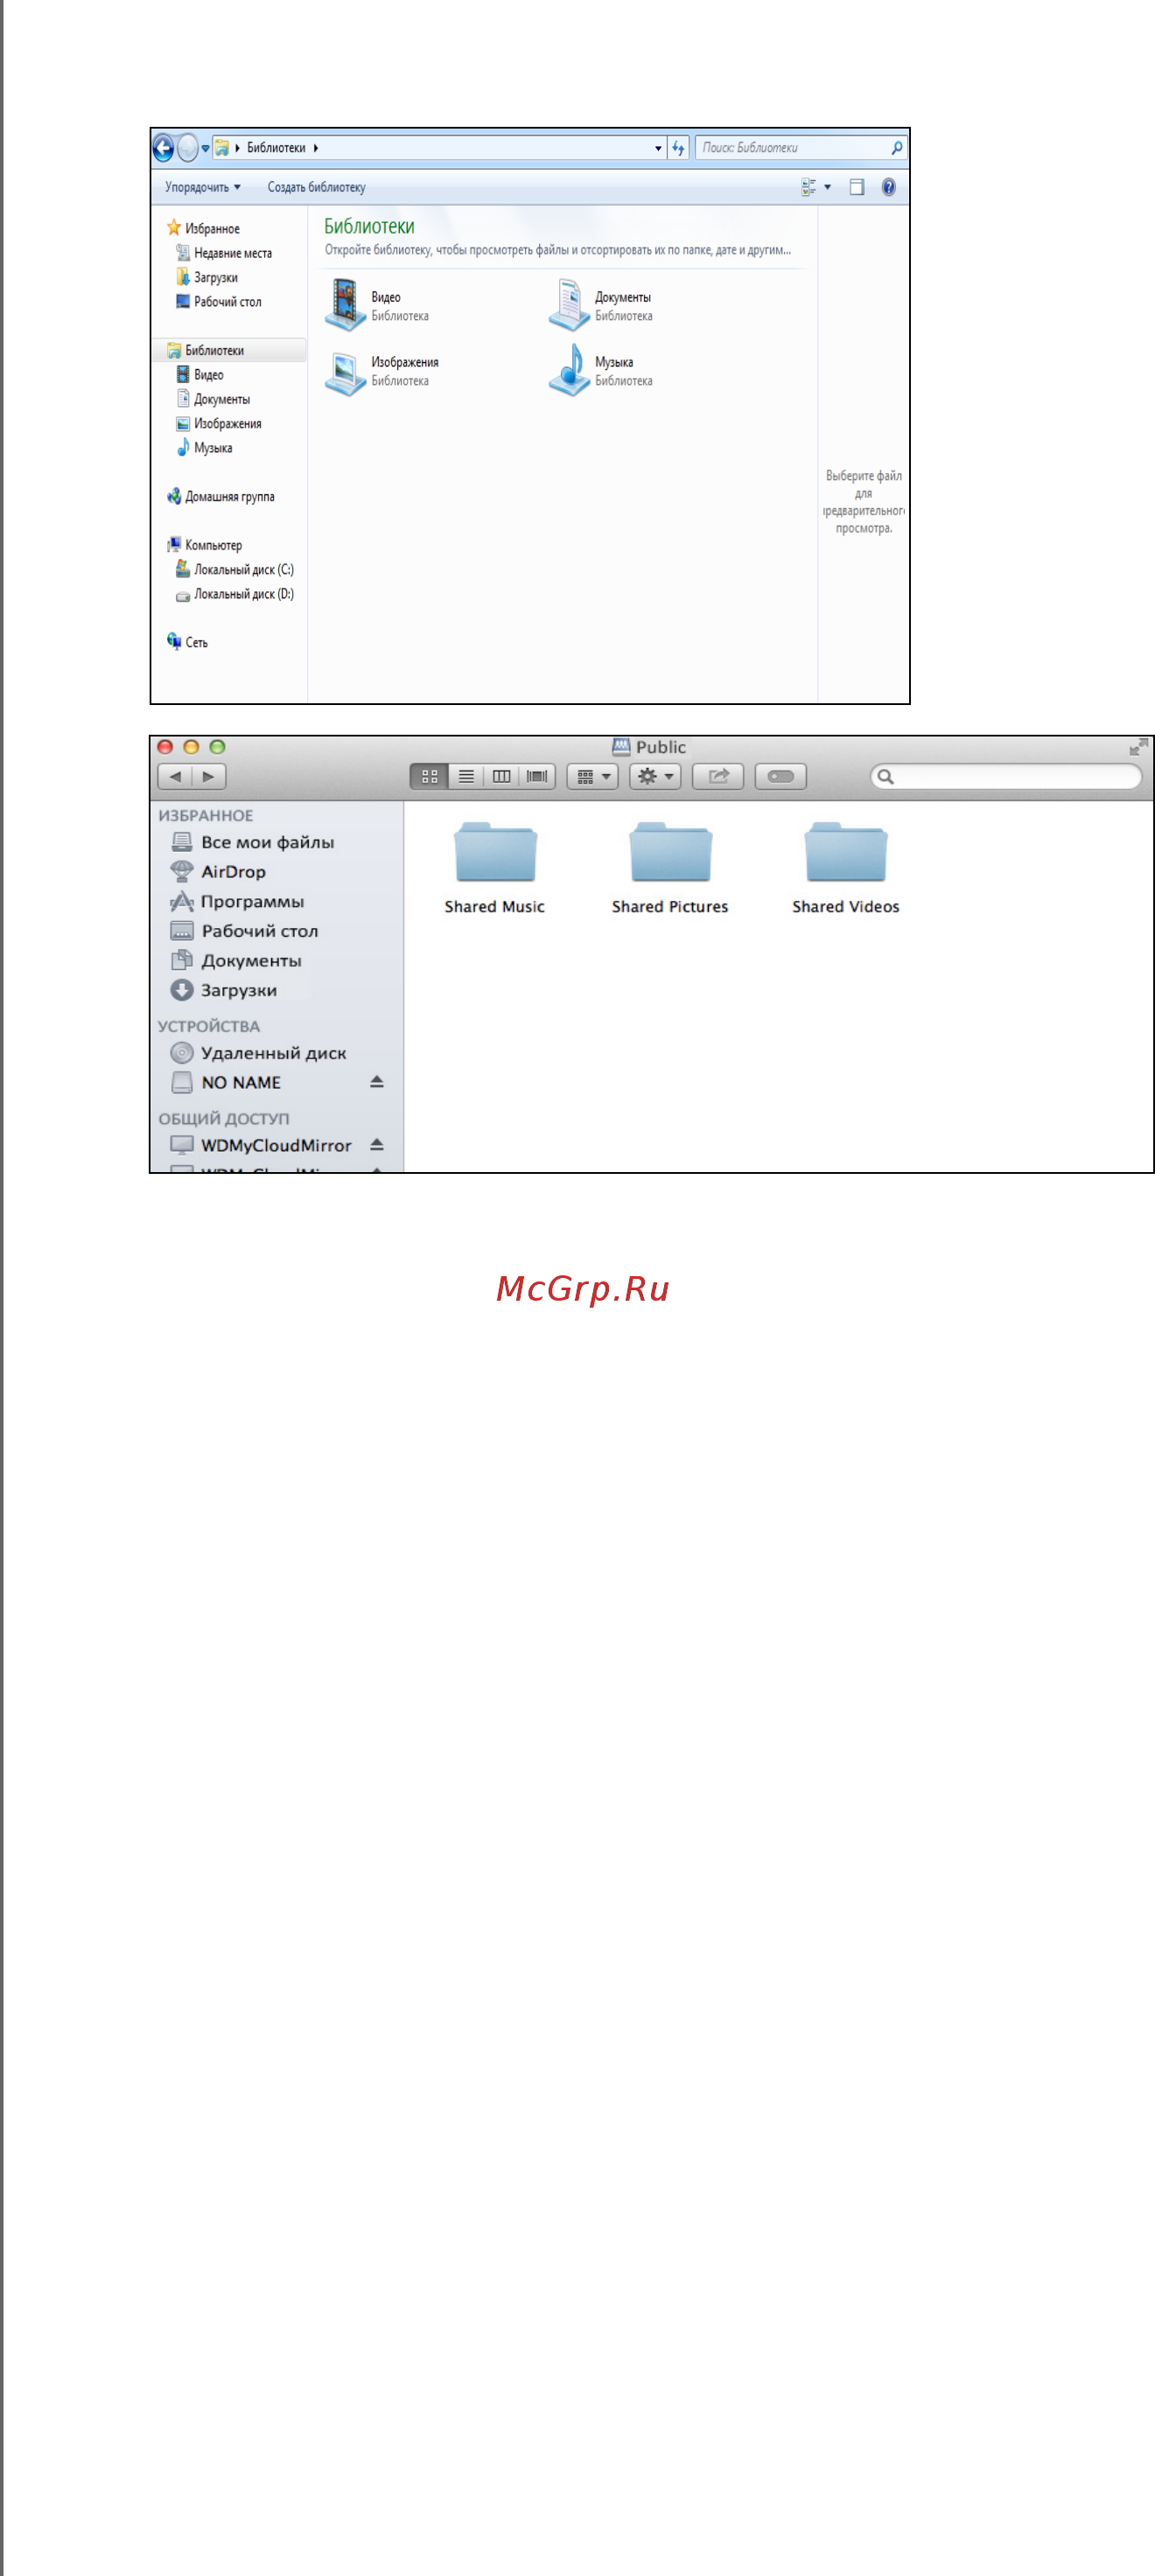This screenshot has width=1155, height=2576.
Task: Select Локальный диск (C:) in sidebar
Action: click(x=235, y=570)
